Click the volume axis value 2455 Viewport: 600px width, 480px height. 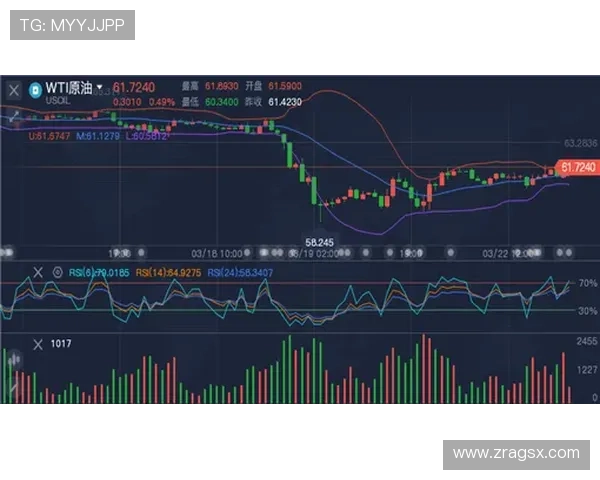587,341
